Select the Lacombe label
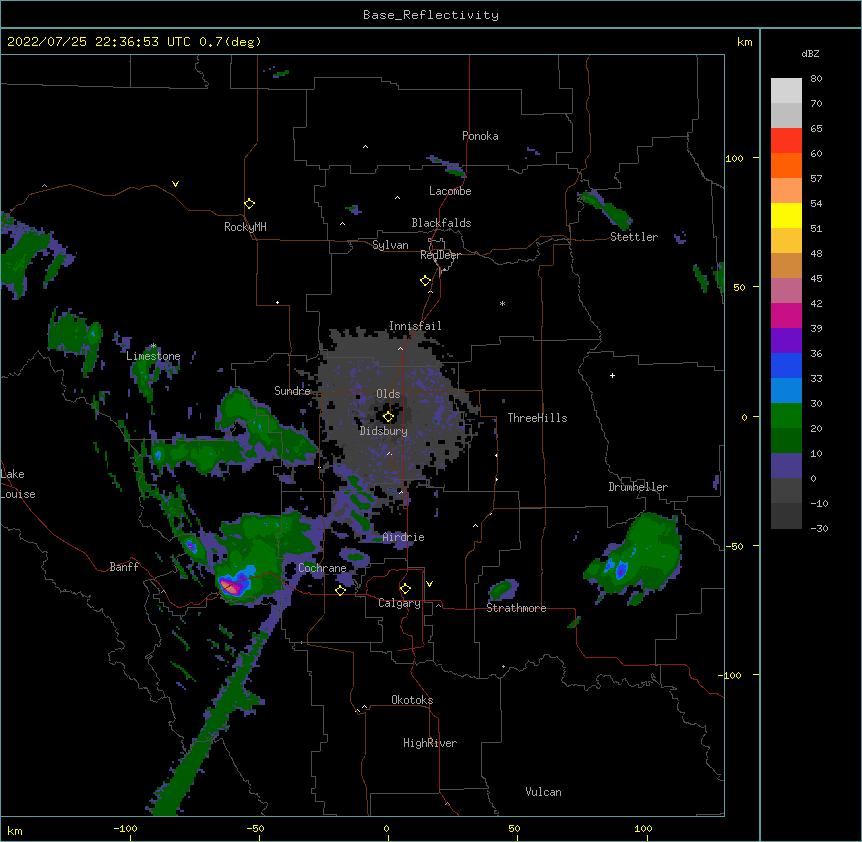Image resolution: width=862 pixels, height=842 pixels. (x=450, y=191)
